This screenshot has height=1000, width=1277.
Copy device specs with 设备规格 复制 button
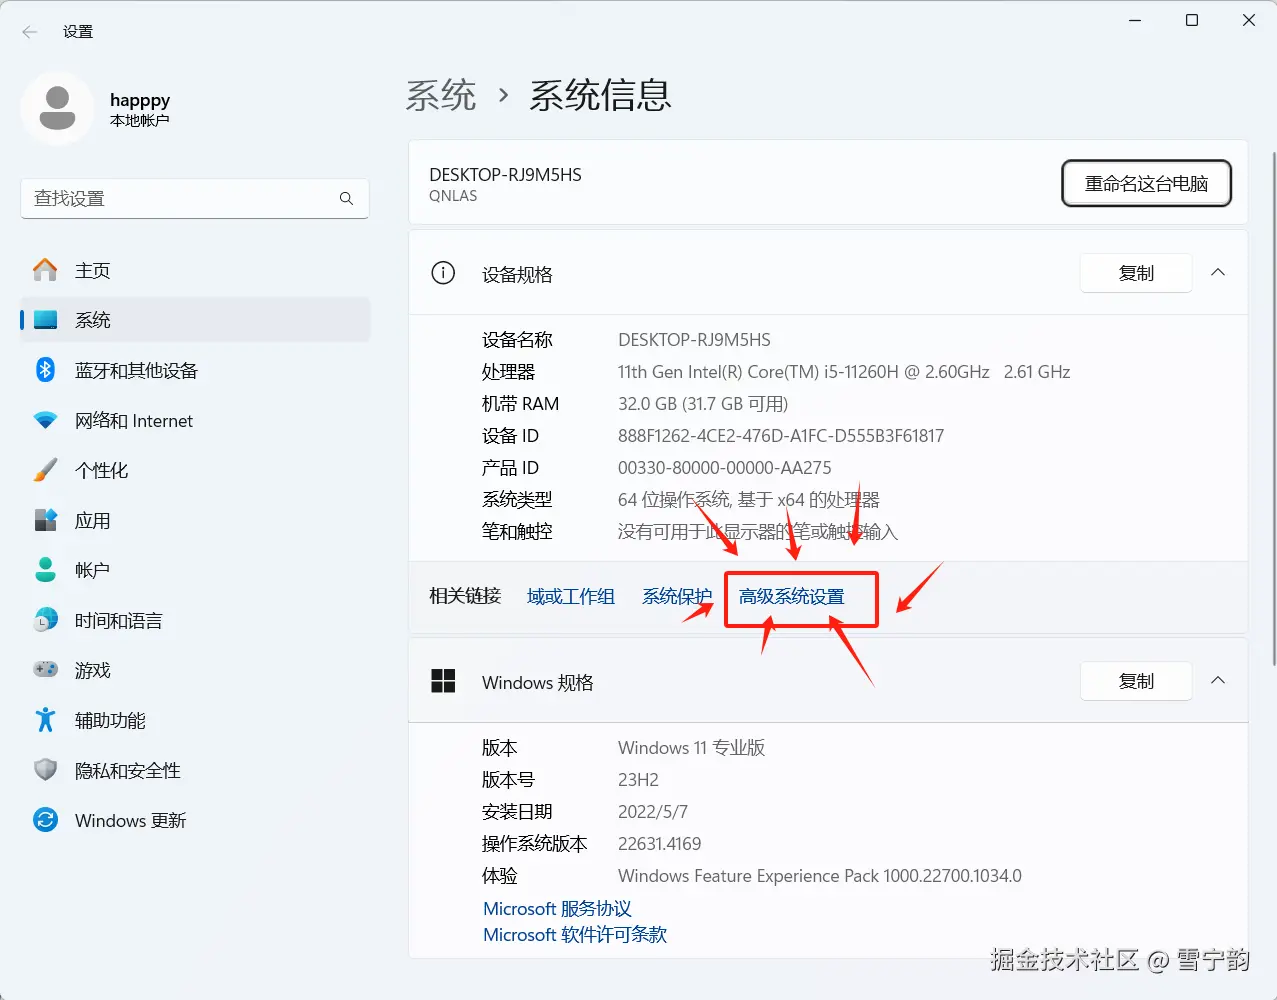click(1136, 273)
